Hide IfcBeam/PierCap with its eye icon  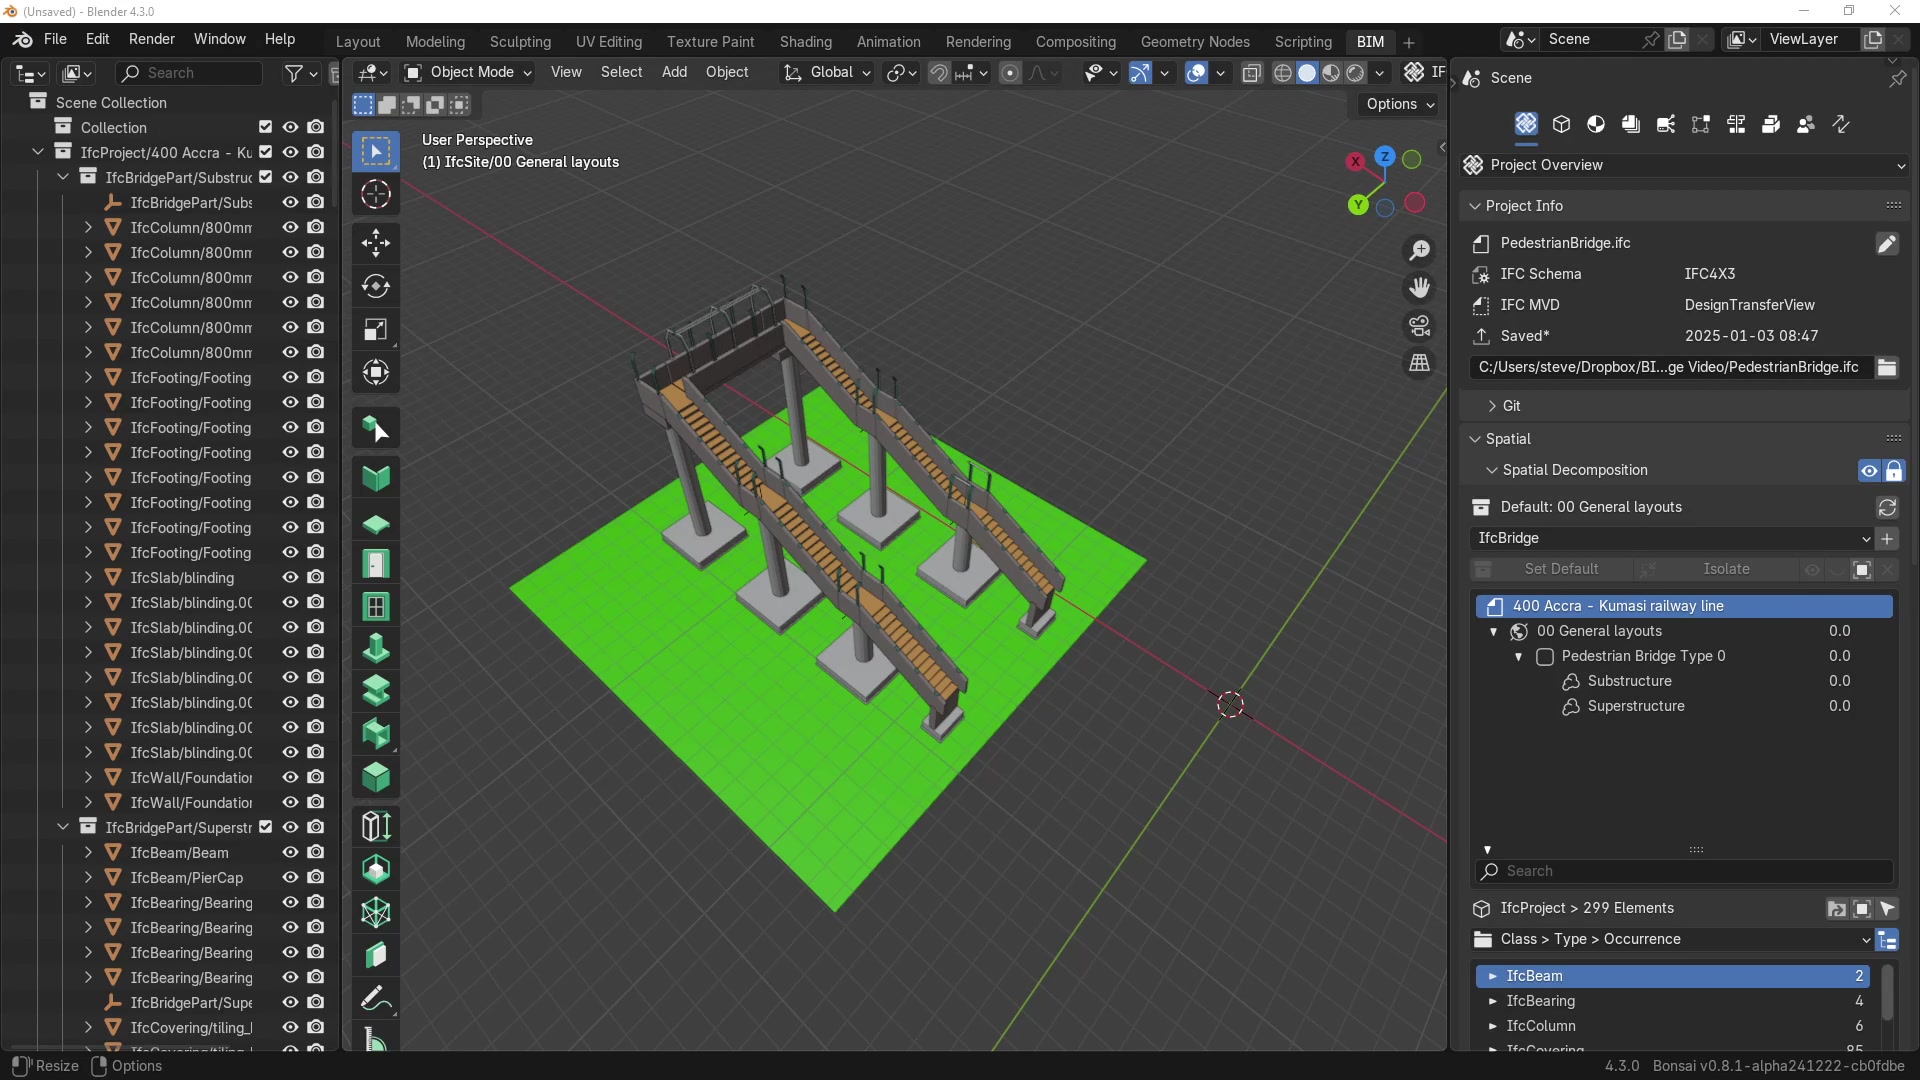tap(290, 877)
